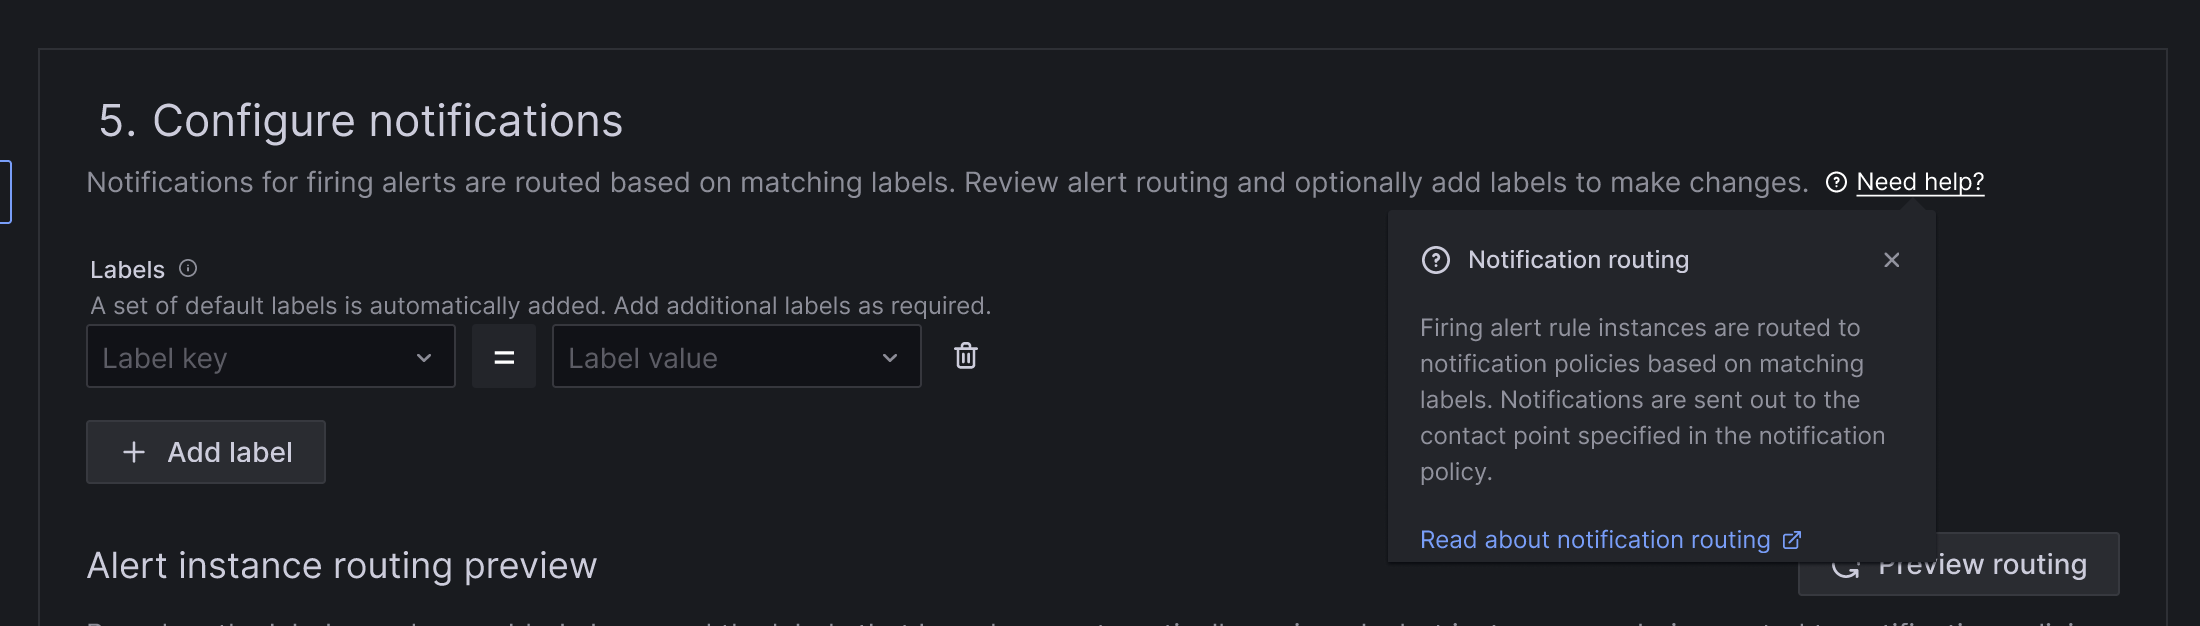Click the trash icon to remove the label row
Screen dimensions: 2200x626
click(x=965, y=355)
